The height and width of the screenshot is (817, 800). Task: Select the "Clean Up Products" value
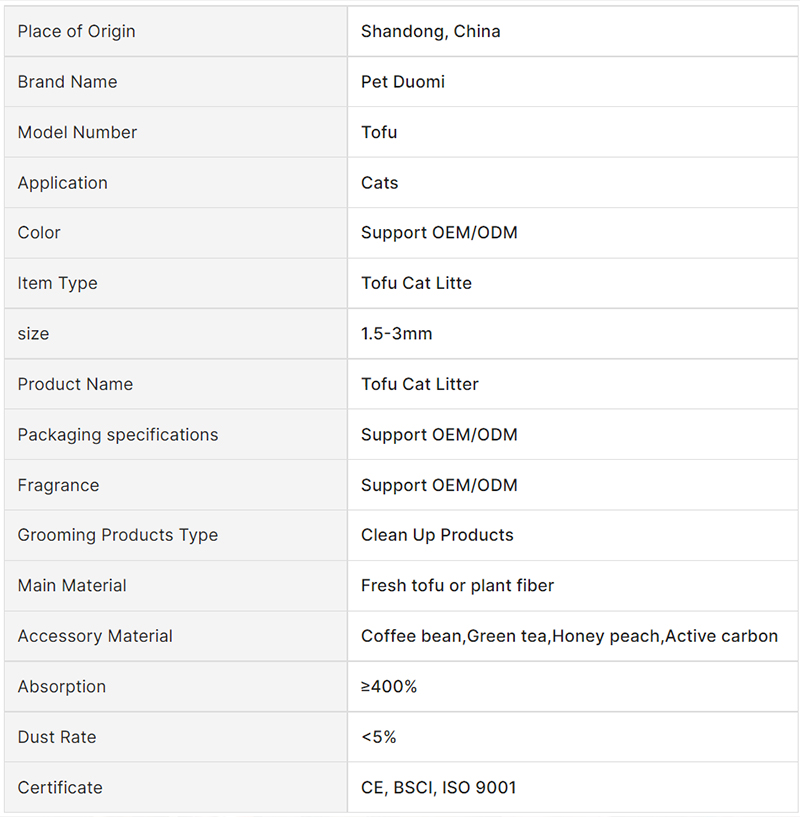(437, 535)
